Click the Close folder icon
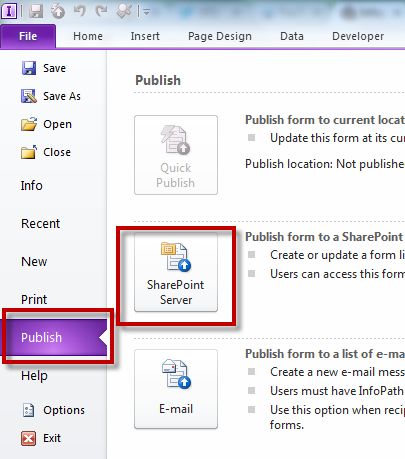The height and width of the screenshot is (459, 405). pyautogui.click(x=29, y=152)
